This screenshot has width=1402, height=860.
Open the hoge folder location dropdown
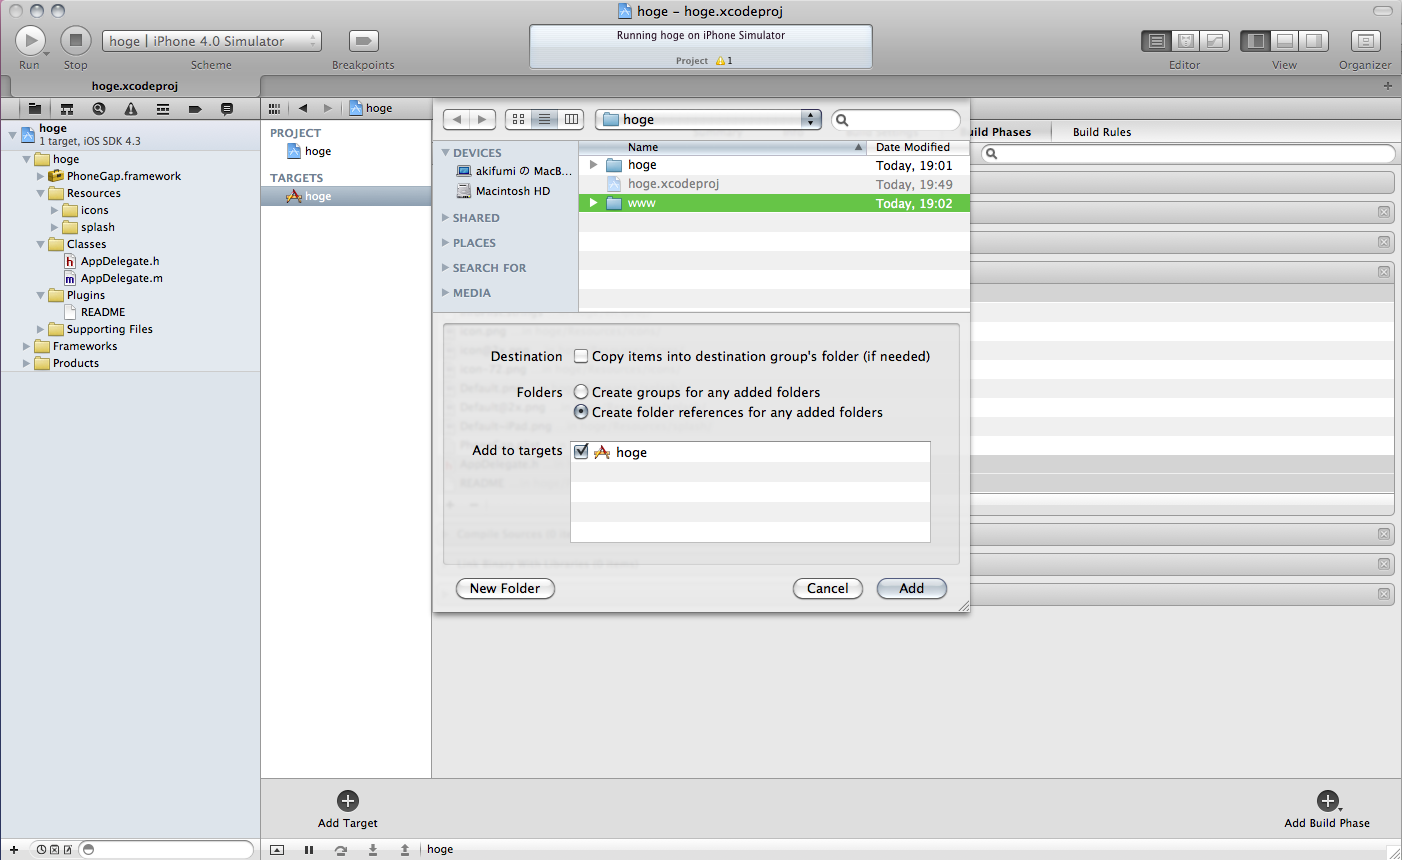(708, 119)
